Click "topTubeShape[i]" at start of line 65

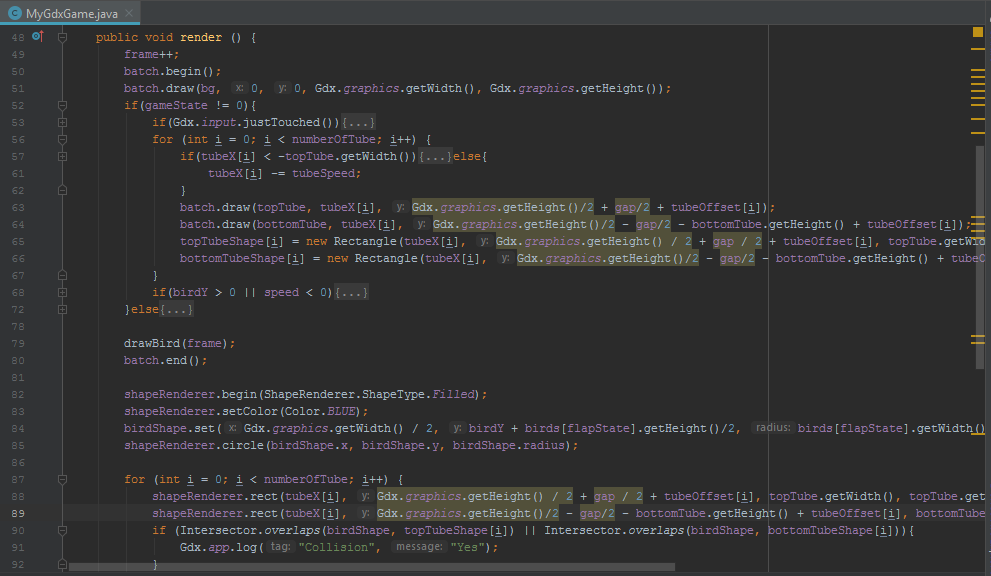click(x=232, y=242)
